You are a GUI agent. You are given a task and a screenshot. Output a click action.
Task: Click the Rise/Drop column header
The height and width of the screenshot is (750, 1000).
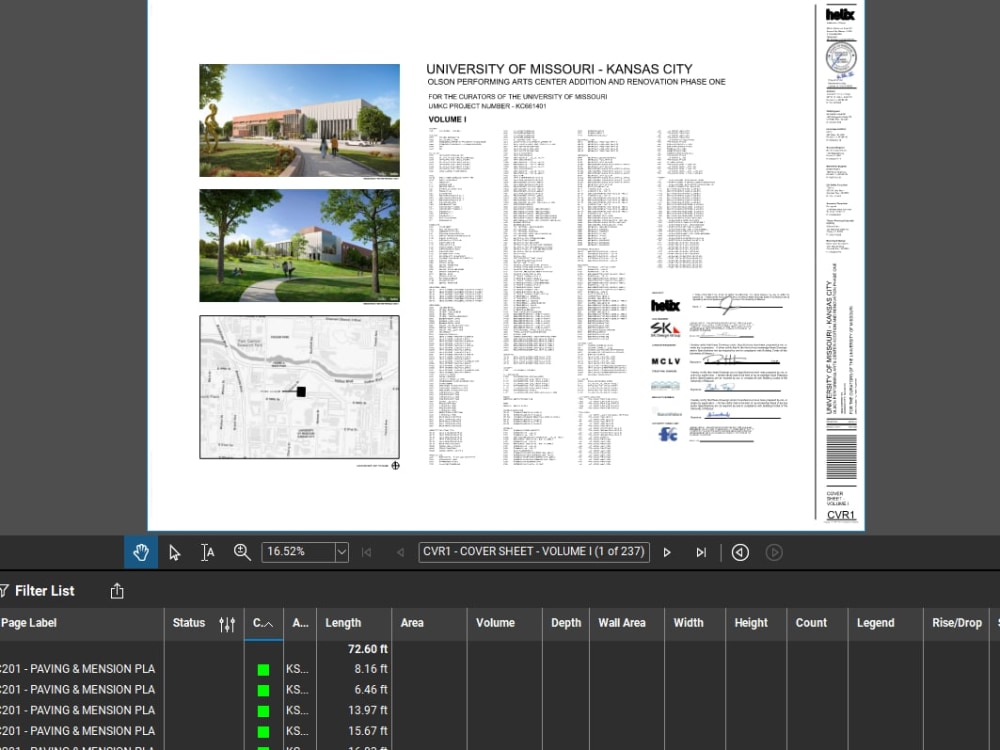pyautogui.click(x=957, y=623)
